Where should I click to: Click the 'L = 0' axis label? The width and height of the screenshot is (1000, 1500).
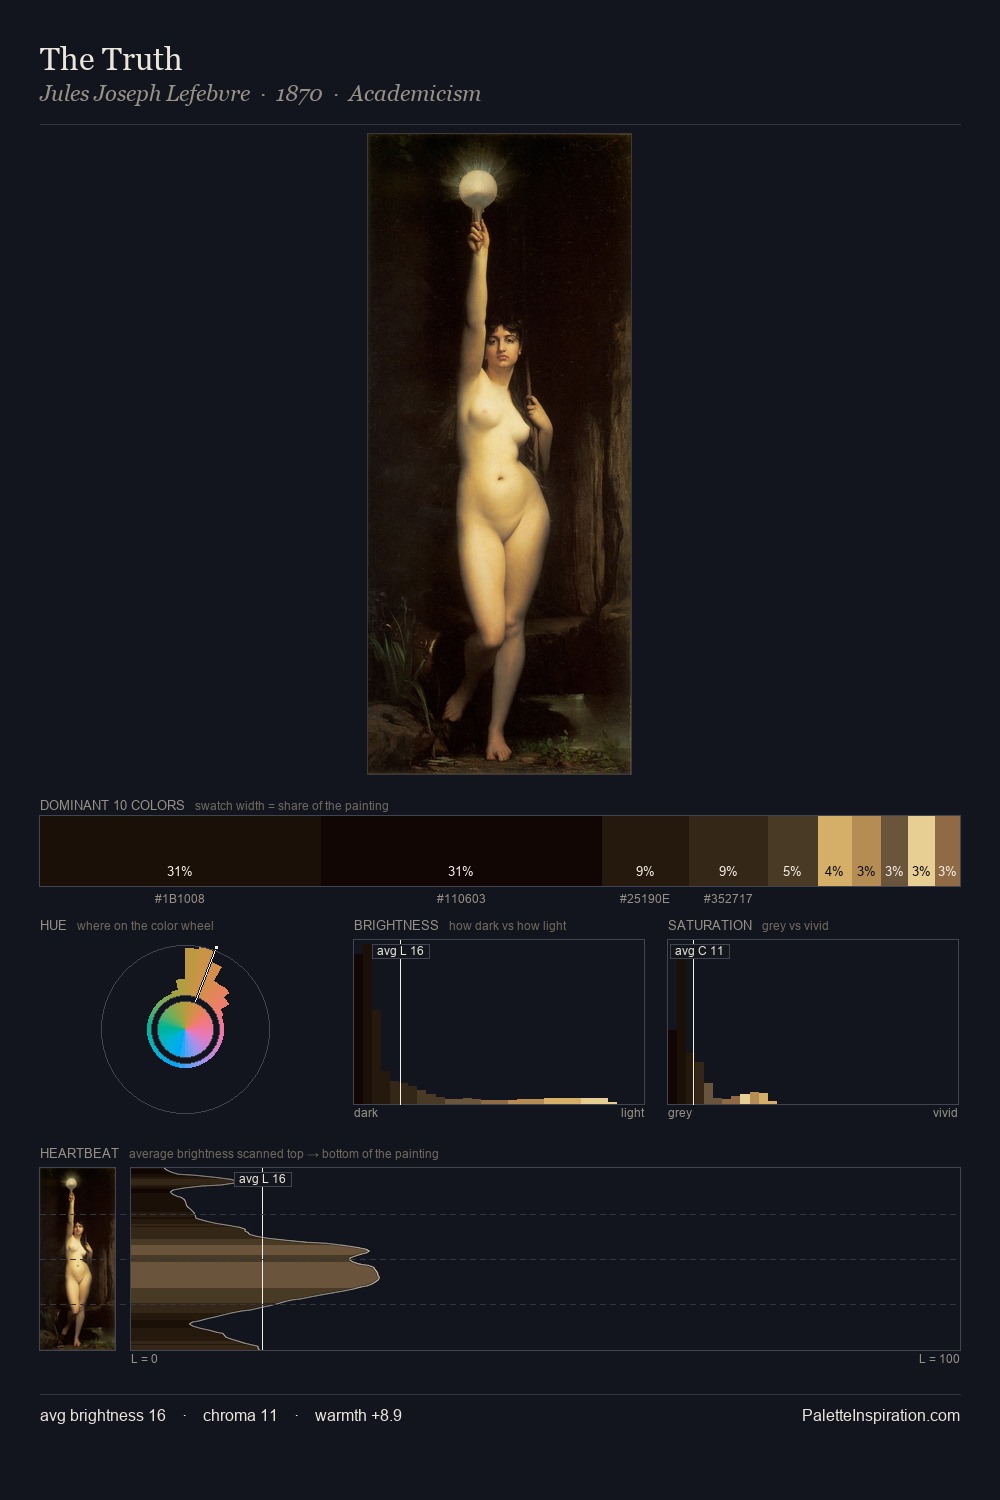[x=144, y=1359]
